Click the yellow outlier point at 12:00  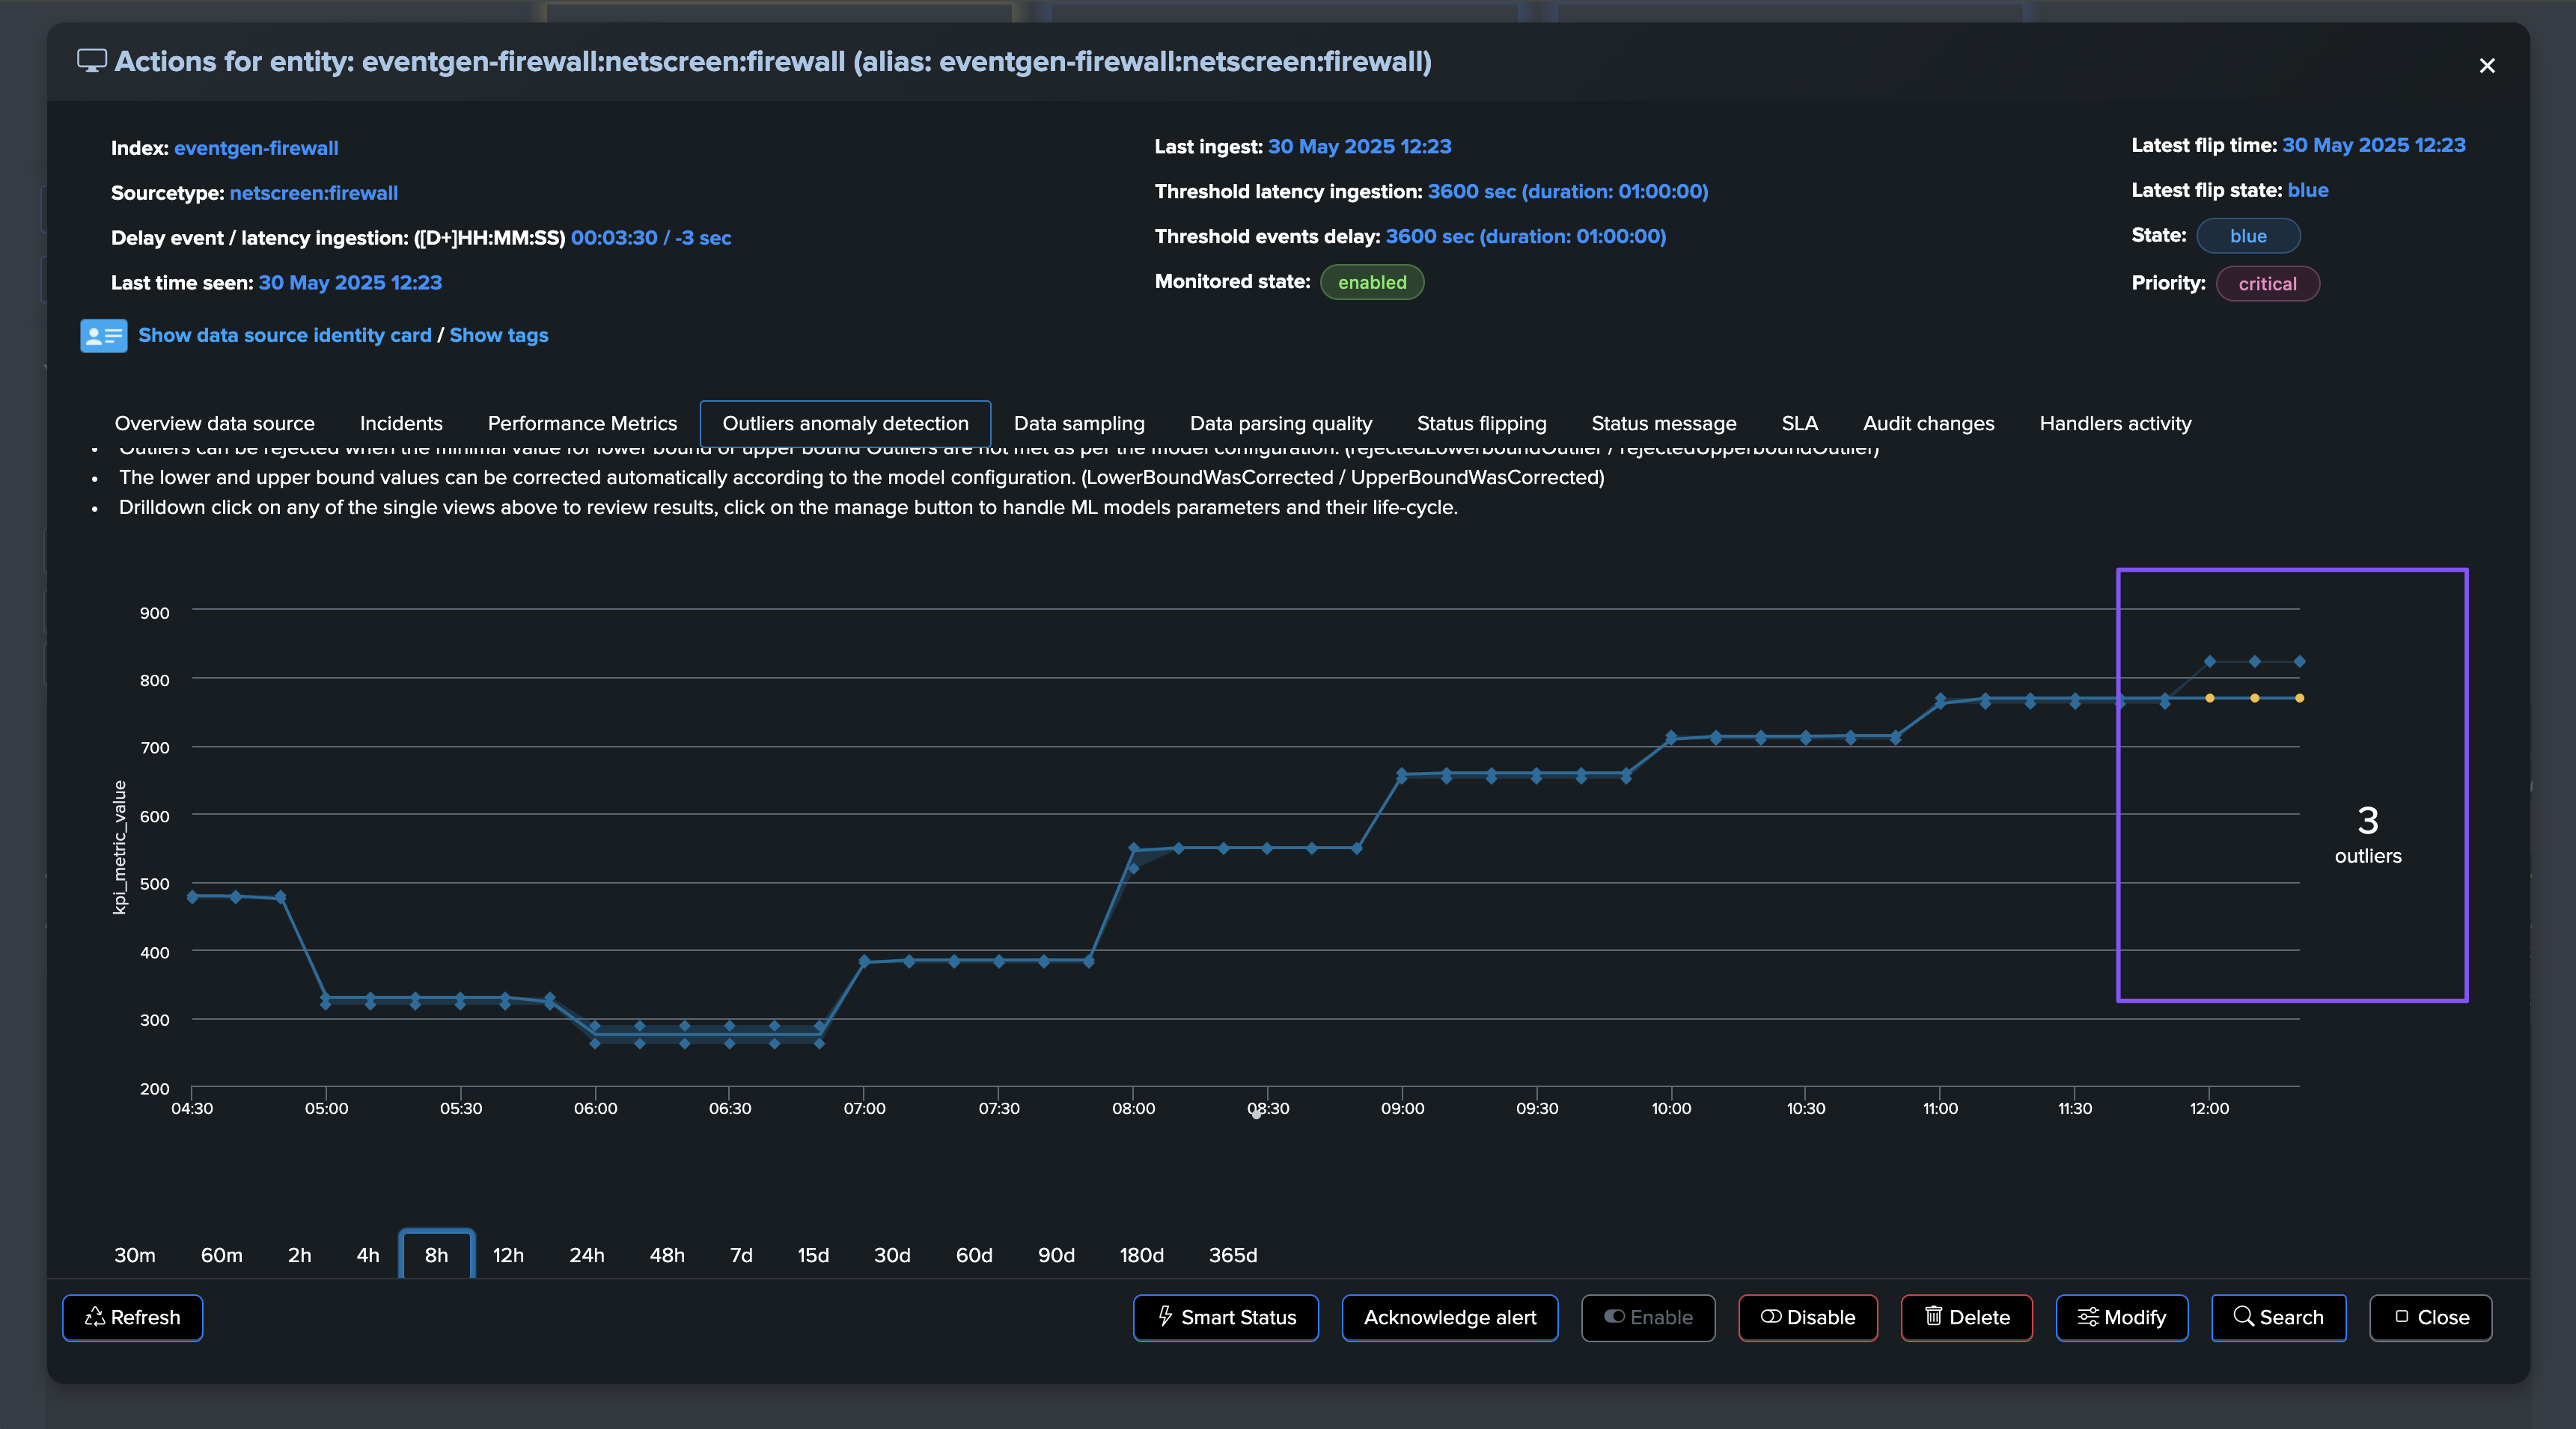2209,698
